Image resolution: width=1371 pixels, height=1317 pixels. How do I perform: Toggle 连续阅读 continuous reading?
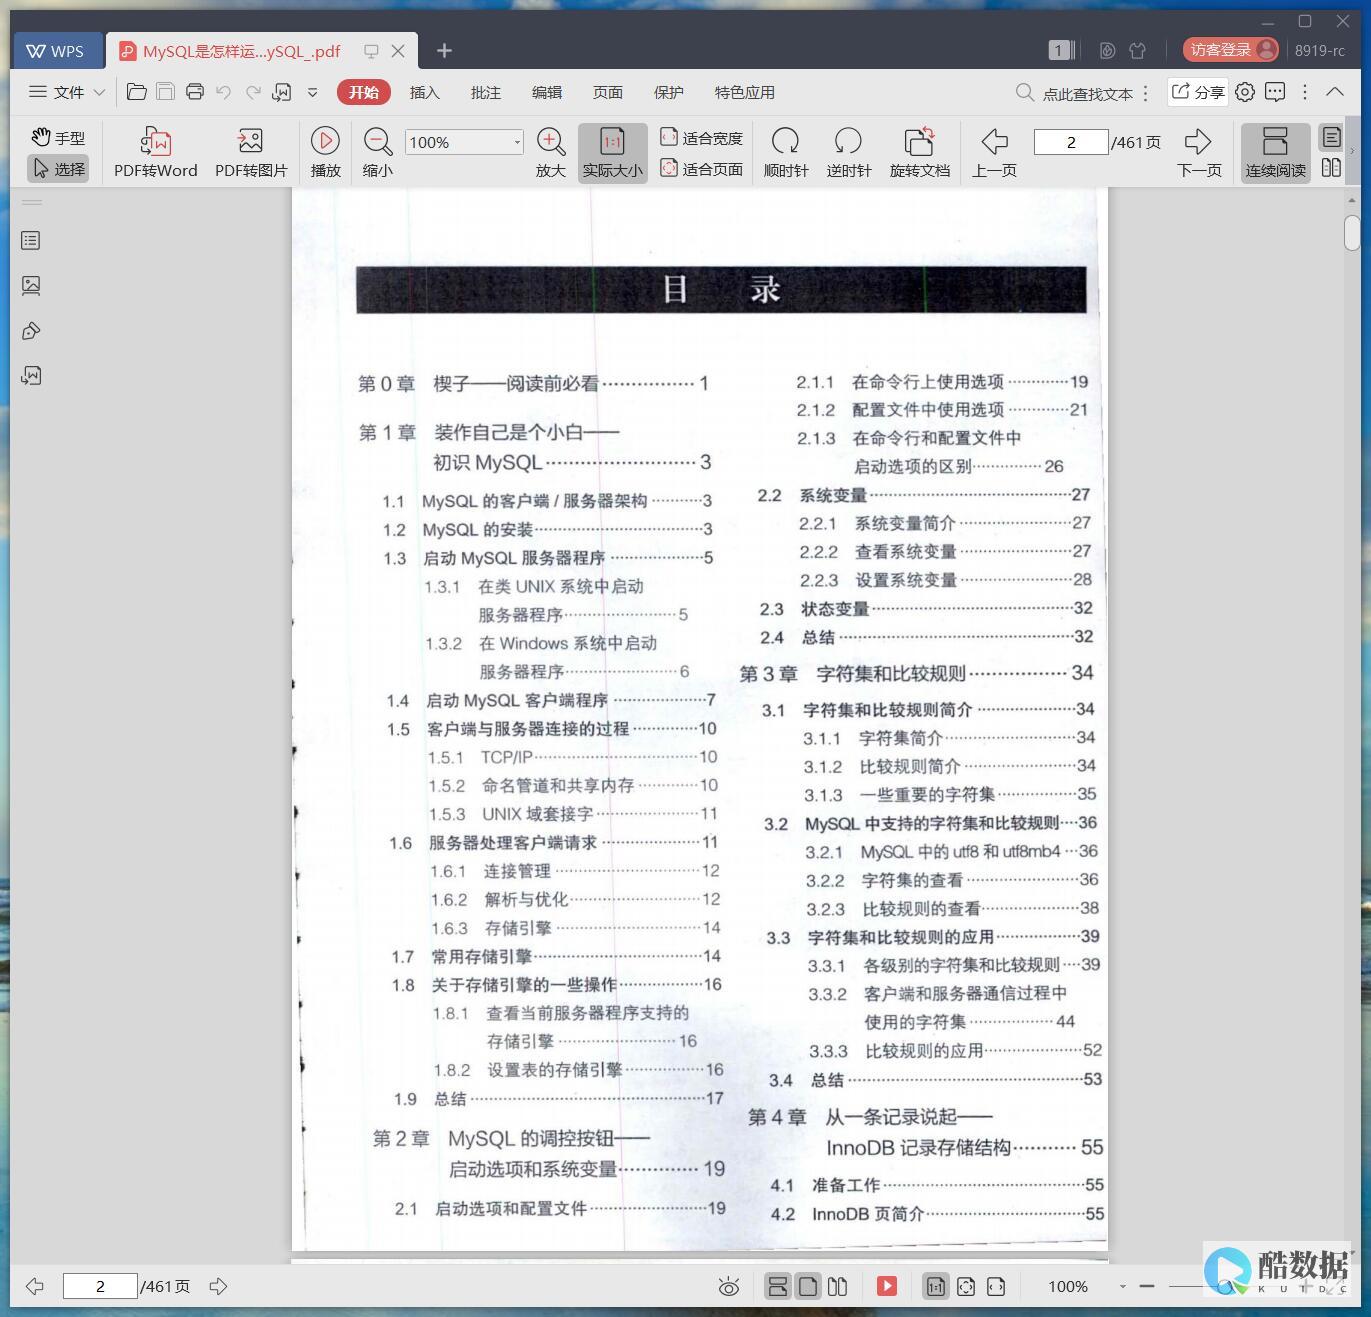coord(1275,153)
